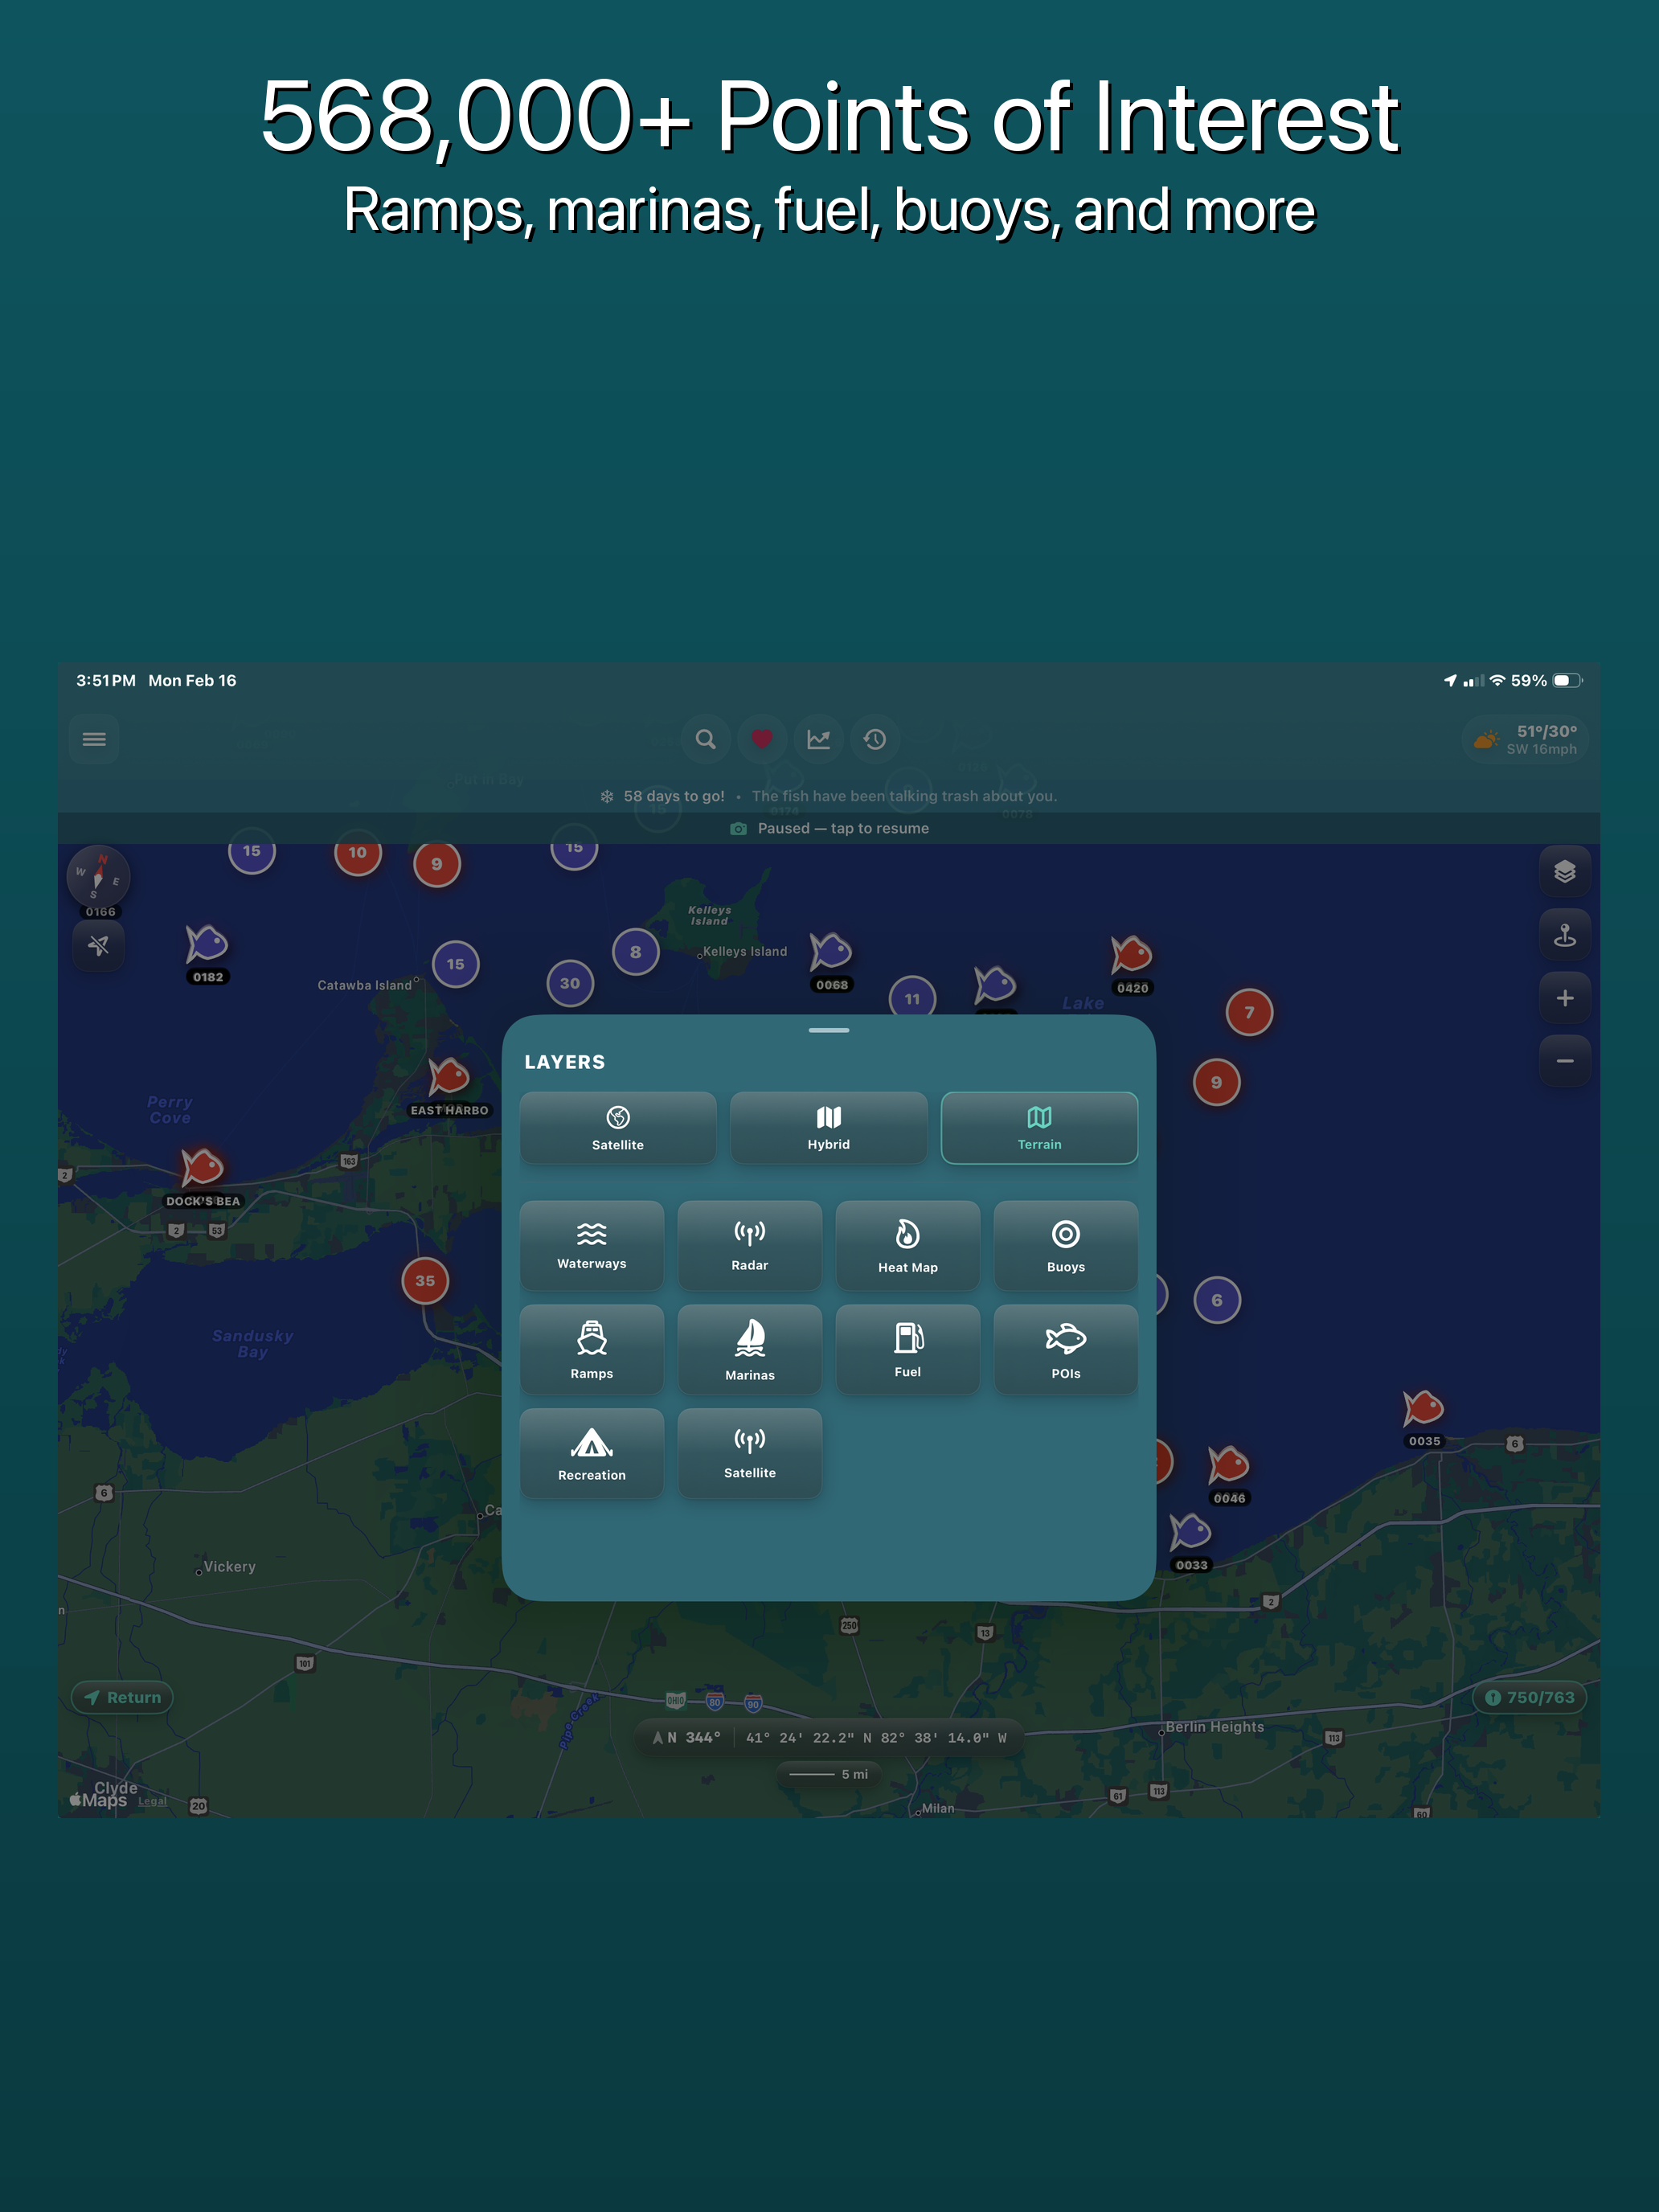Open the history clock icon
The height and width of the screenshot is (2212, 1659).
[x=875, y=739]
